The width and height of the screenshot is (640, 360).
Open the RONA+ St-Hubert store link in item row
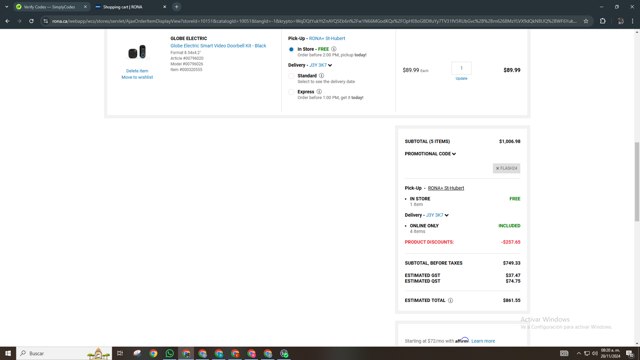click(x=327, y=38)
